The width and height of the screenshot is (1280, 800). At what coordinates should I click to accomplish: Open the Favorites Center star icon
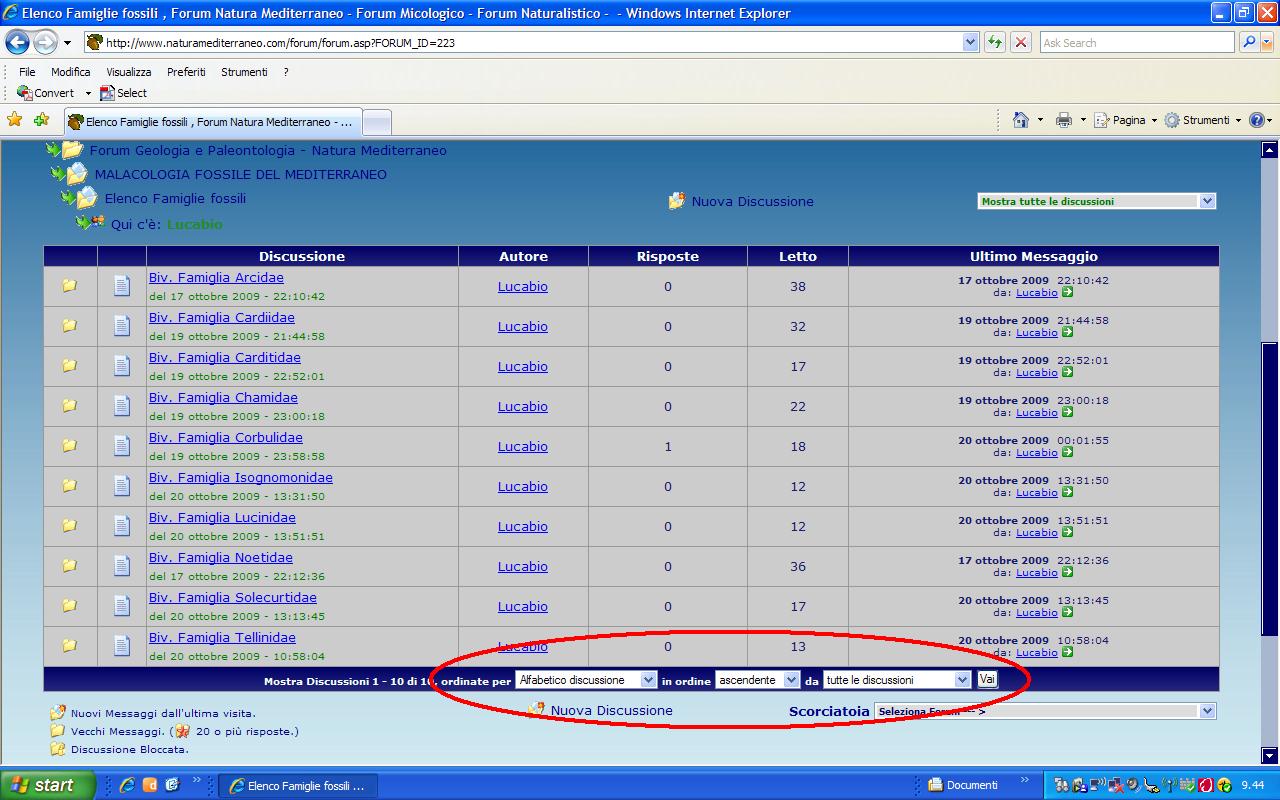click(14, 120)
